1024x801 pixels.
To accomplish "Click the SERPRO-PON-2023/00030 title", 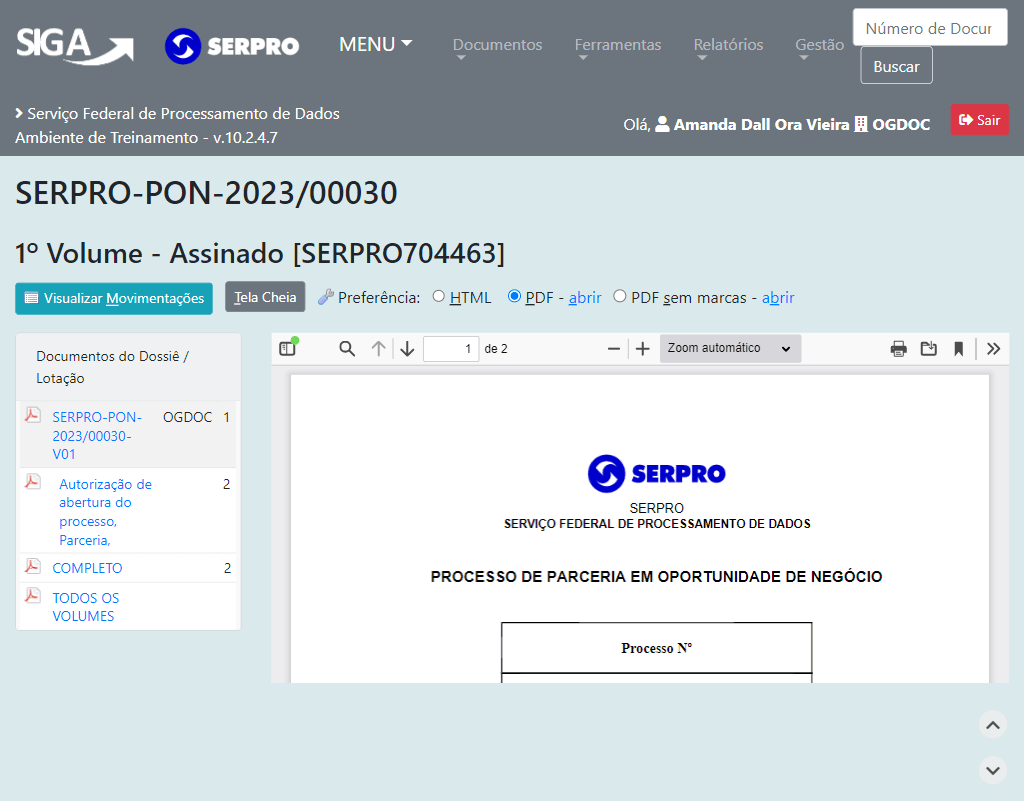I will point(206,193).
